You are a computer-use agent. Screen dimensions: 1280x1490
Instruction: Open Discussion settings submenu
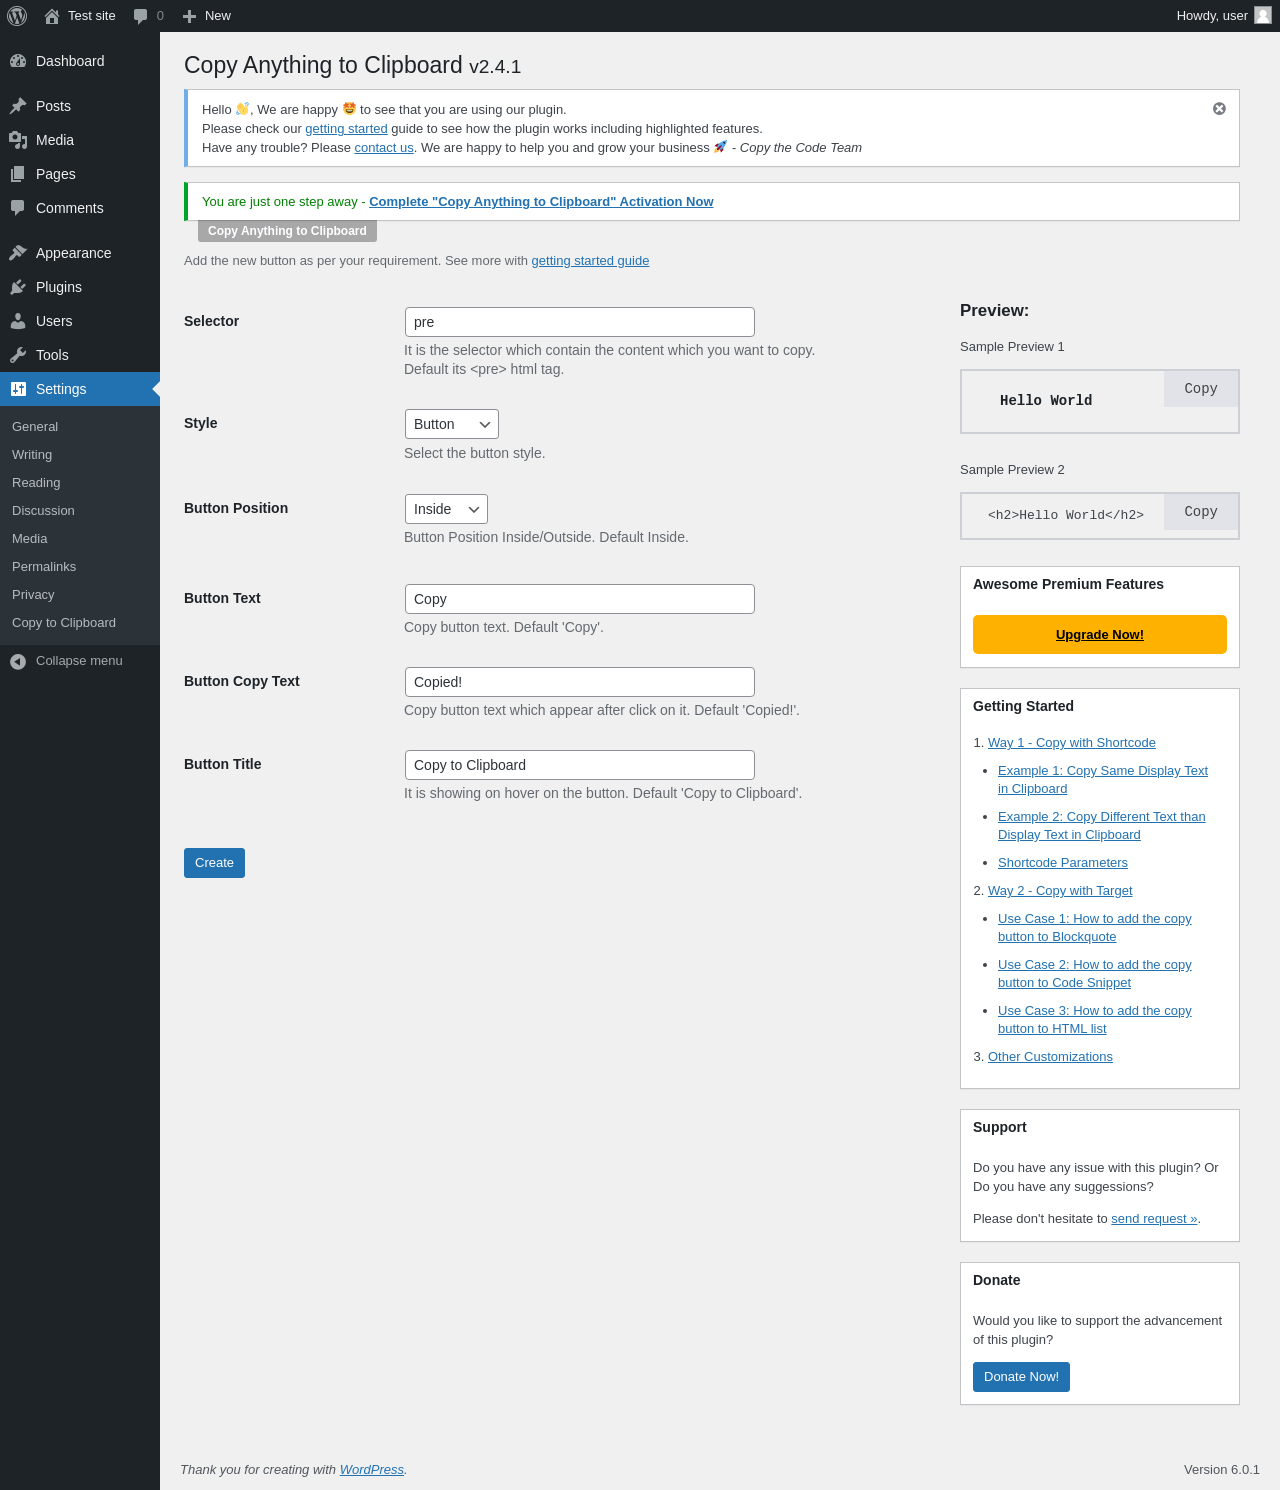[x=43, y=510]
